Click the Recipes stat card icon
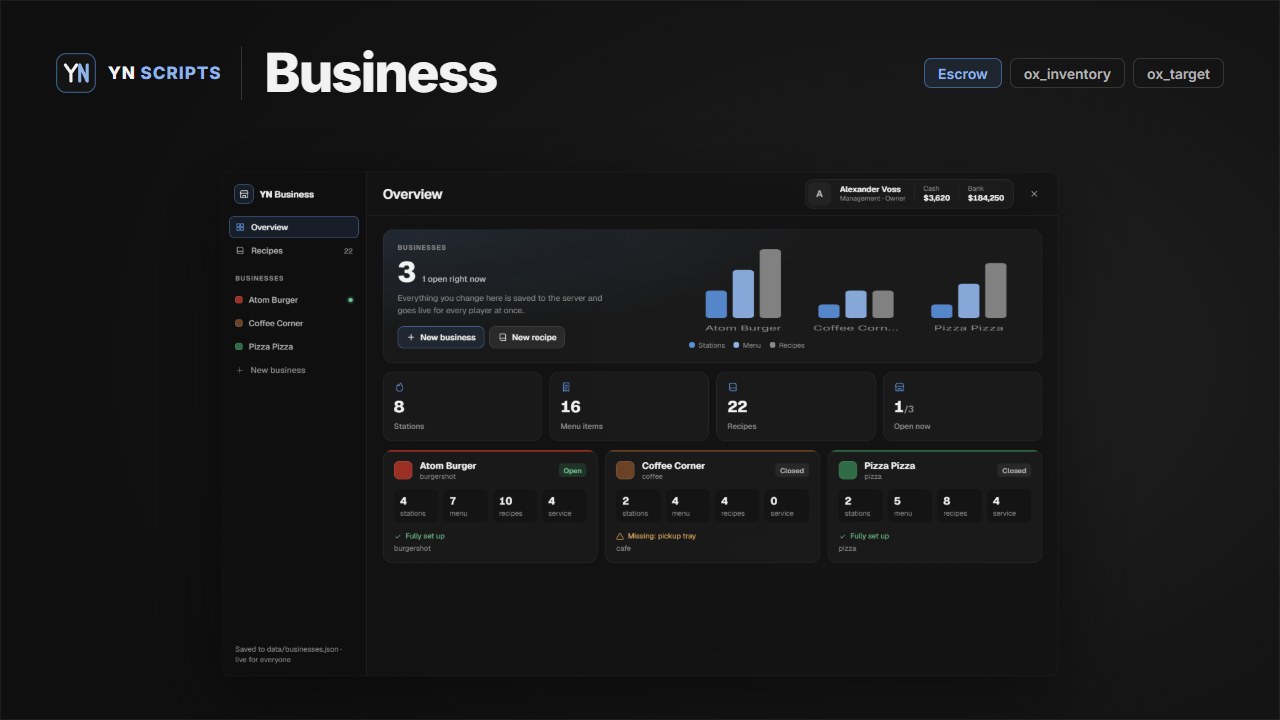The height and width of the screenshot is (720, 1280). [732, 387]
